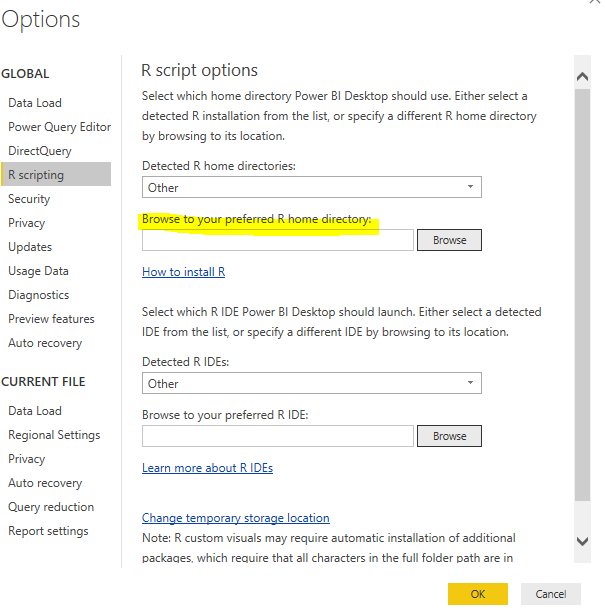Open How to install R link

(184, 272)
